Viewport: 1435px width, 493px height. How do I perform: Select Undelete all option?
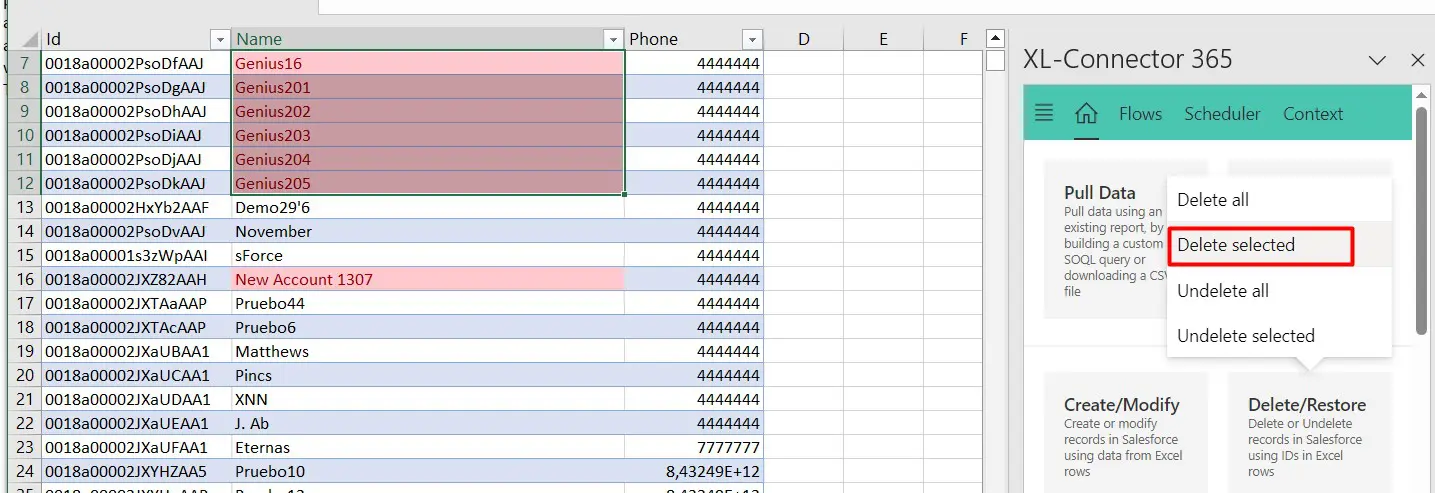1222,291
